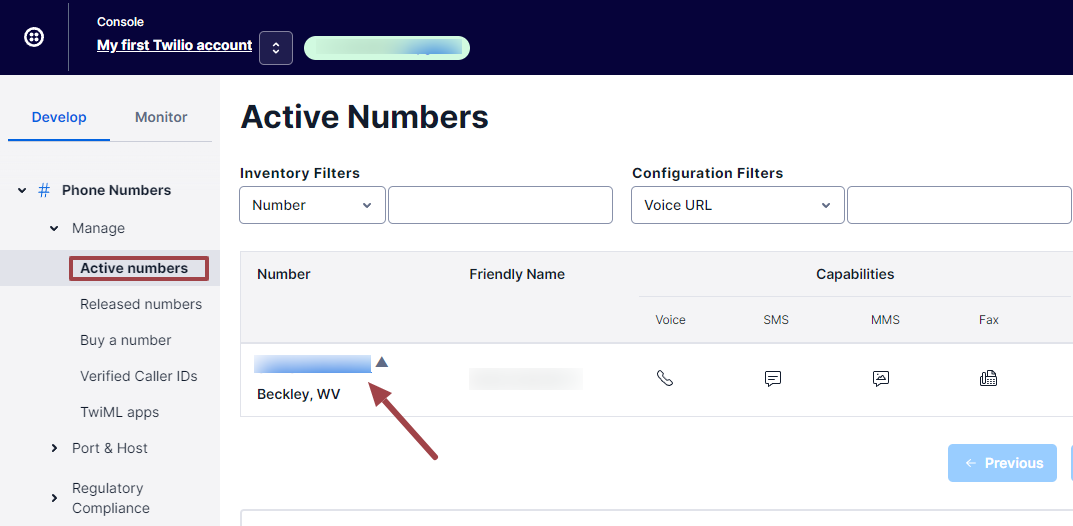The height and width of the screenshot is (526, 1073).
Task: Expand the Port & Host section
Action: point(54,448)
